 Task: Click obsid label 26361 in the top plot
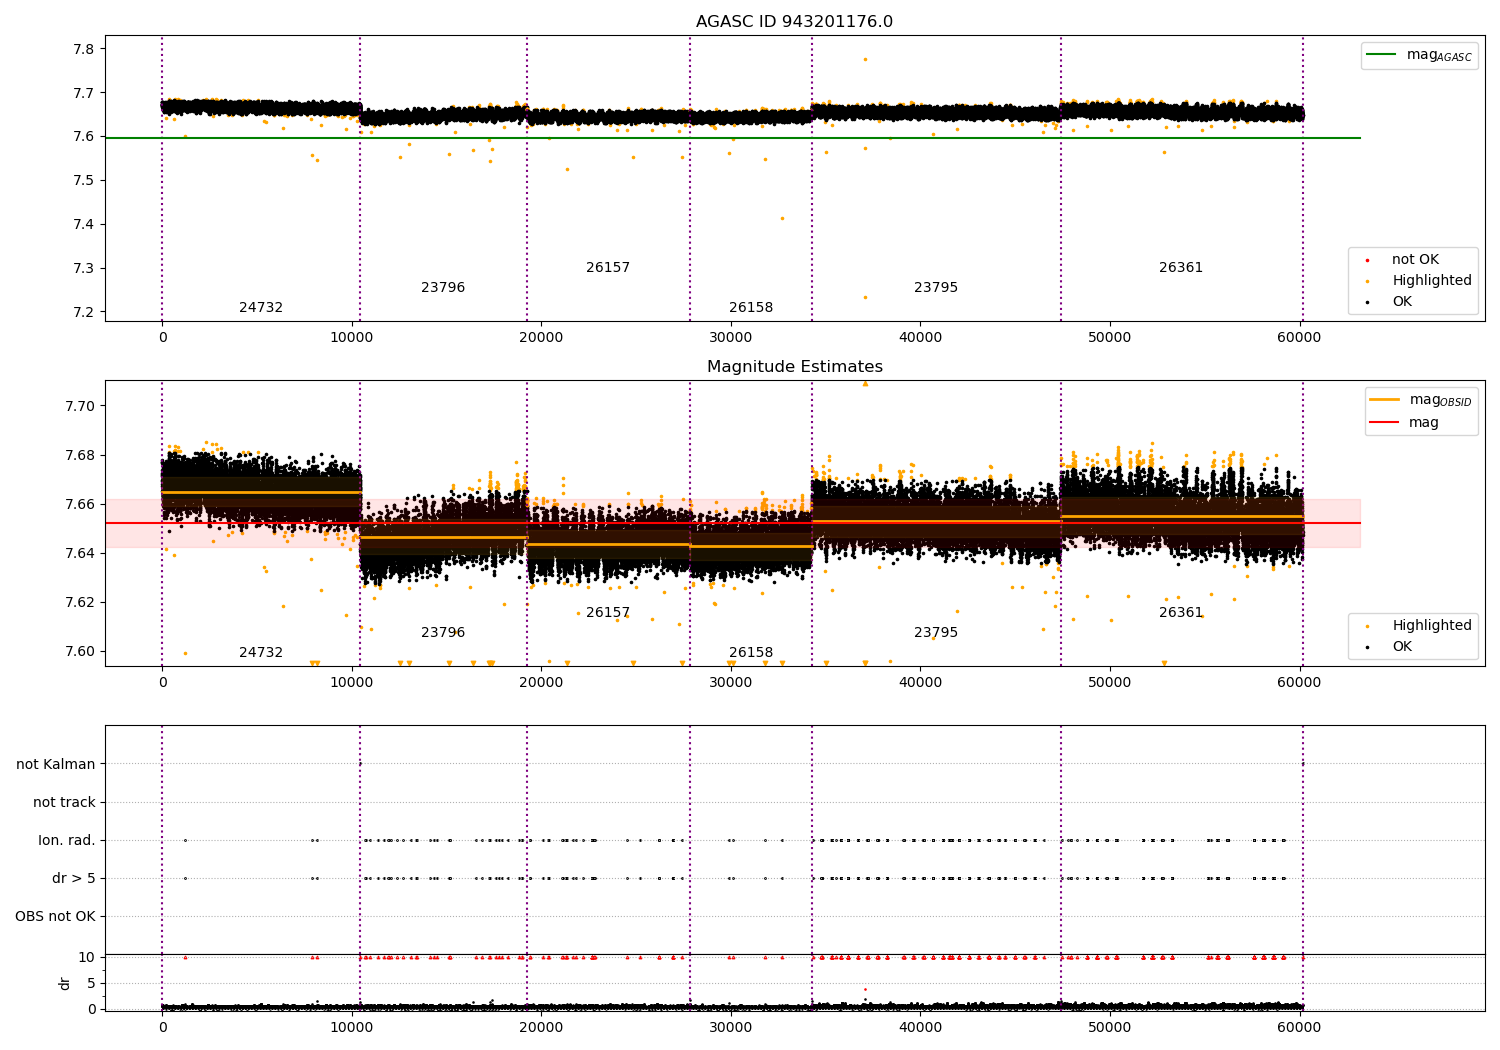[x=1181, y=268]
